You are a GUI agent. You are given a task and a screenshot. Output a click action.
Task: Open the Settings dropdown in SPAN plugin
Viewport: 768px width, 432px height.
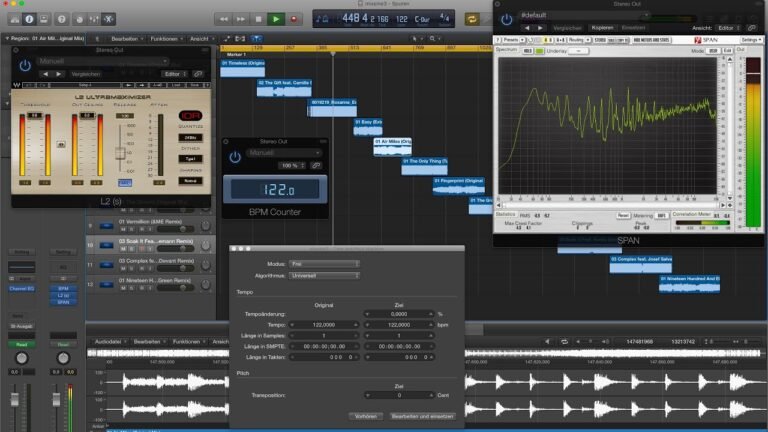tap(751, 40)
